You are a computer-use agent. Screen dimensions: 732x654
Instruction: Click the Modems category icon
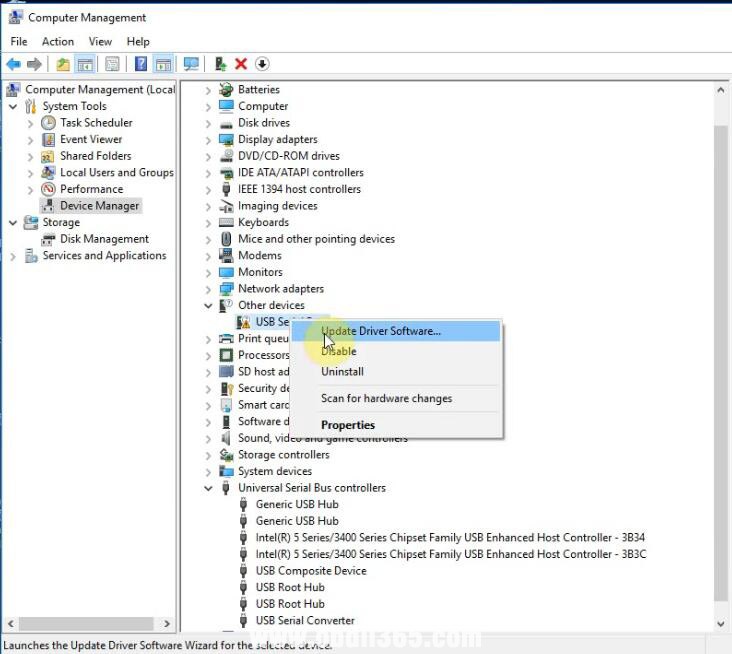tap(226, 255)
